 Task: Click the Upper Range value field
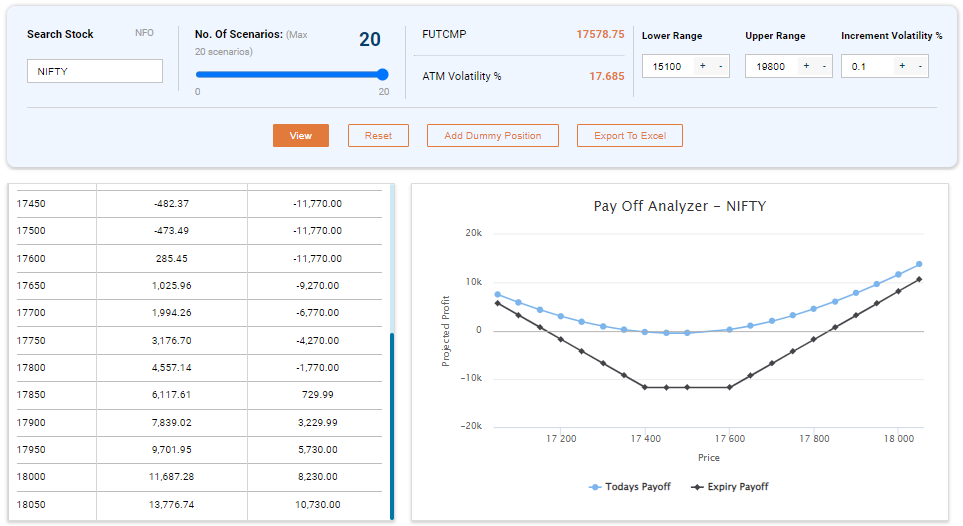[x=770, y=66]
